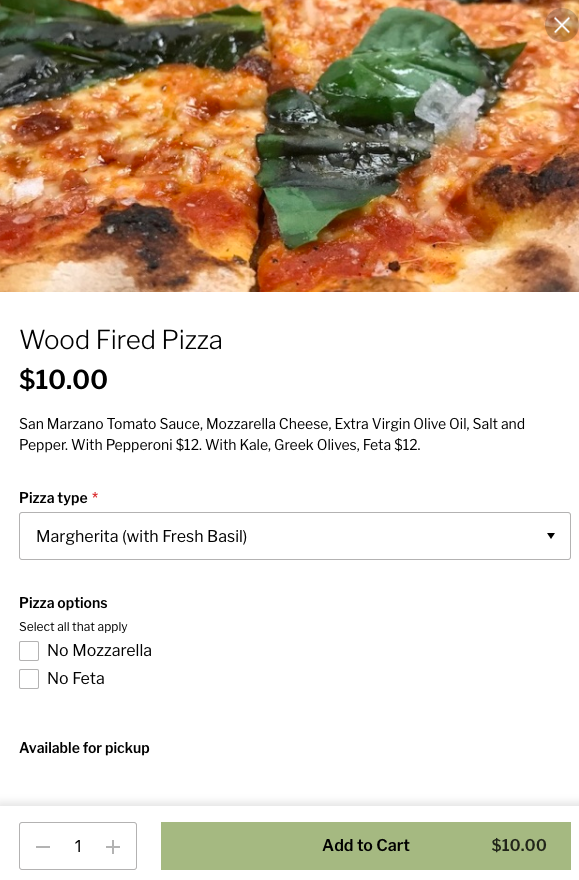Click the $10.00 price on the cart button

tap(519, 845)
